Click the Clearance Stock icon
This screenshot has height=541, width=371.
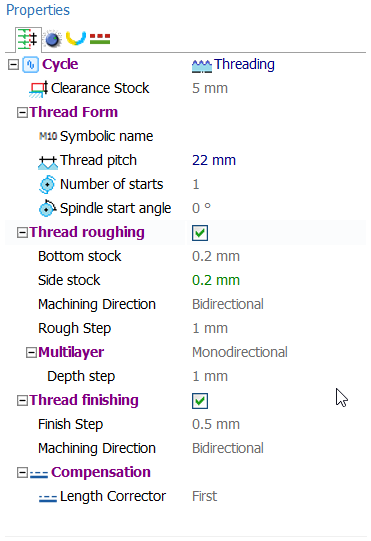(x=38, y=89)
